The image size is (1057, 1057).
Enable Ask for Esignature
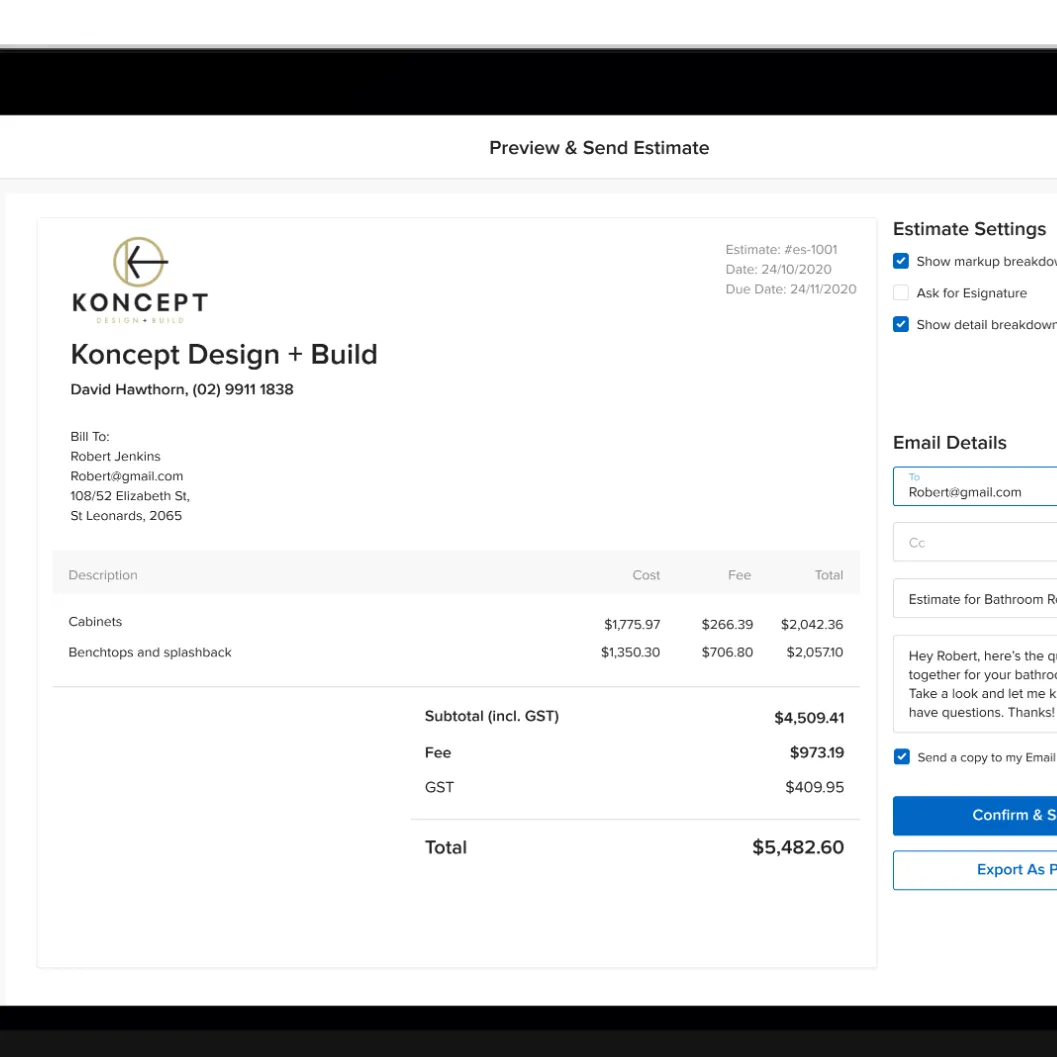point(901,292)
